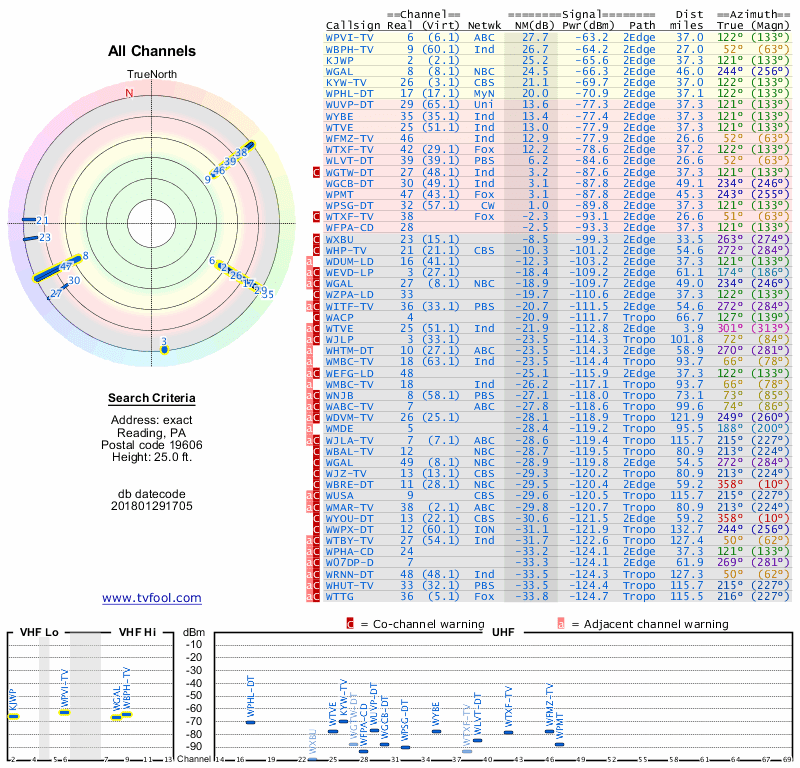Click 132.7 miles distance for WWPX-DT

tap(686, 530)
